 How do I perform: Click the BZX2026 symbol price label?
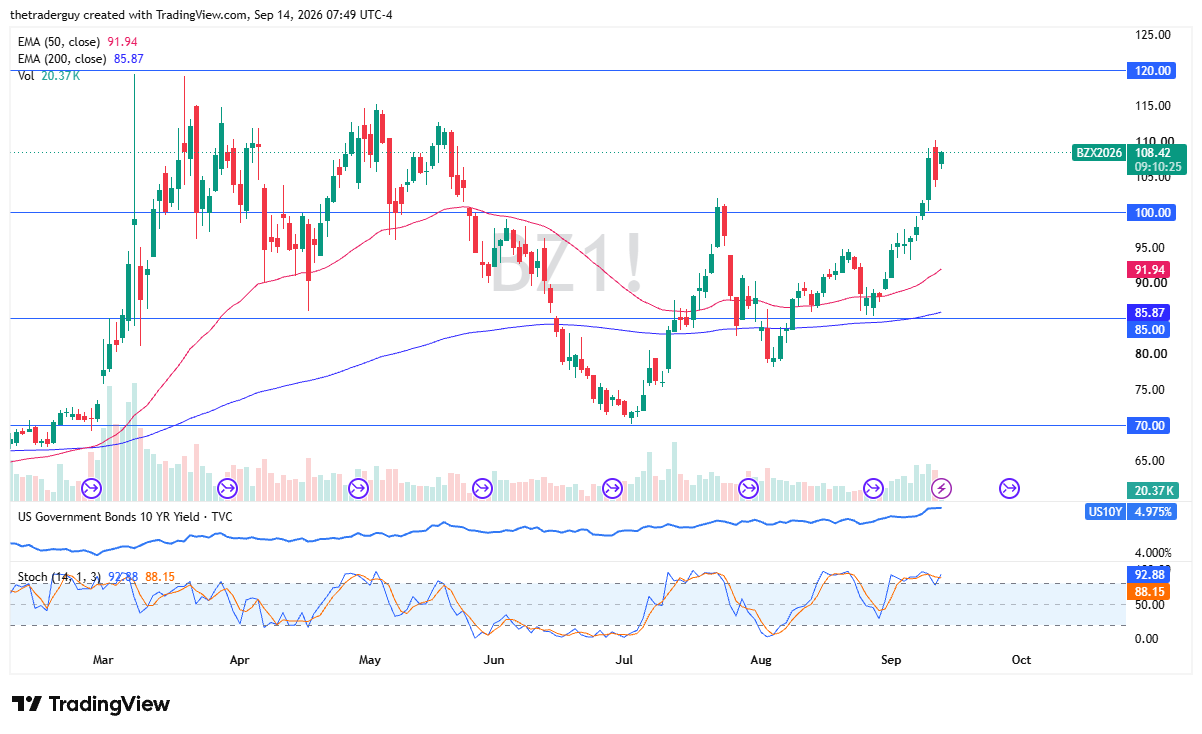click(x=1099, y=153)
